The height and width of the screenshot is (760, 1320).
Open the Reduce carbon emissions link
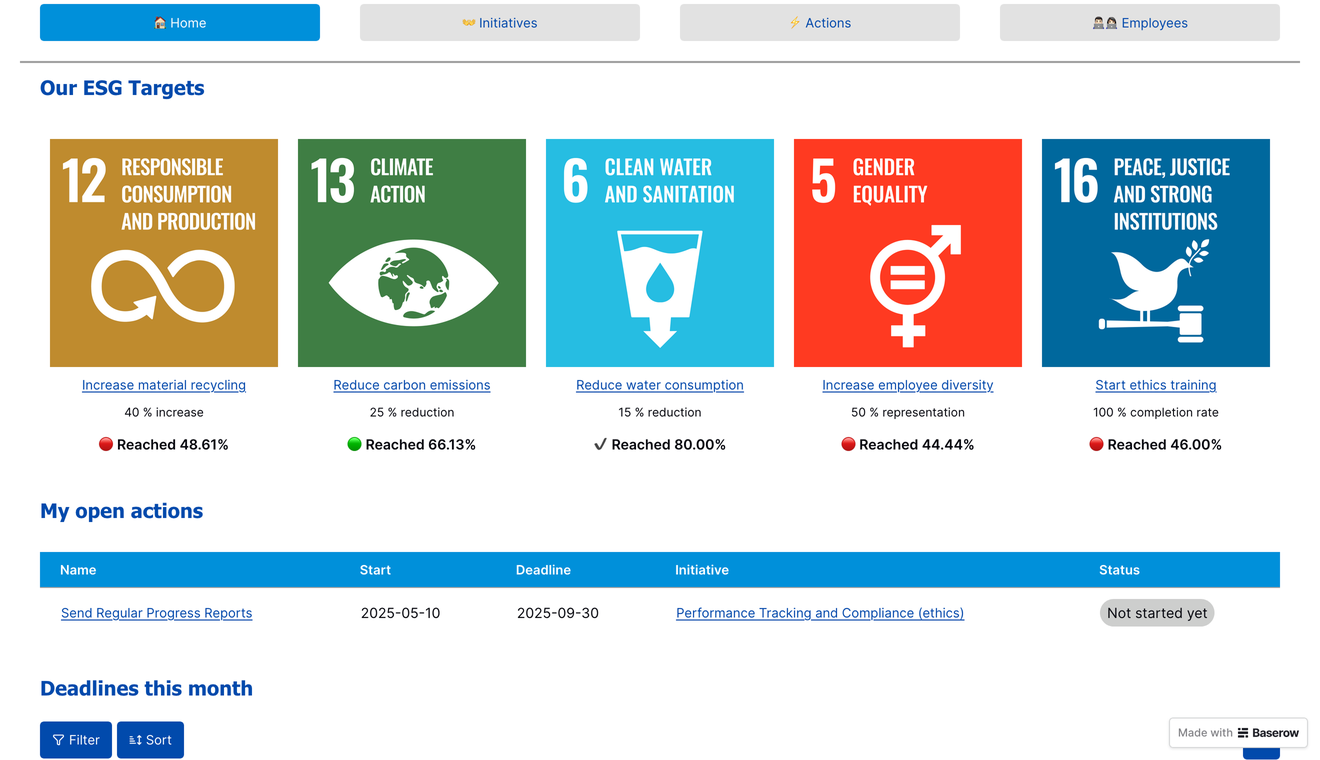click(412, 385)
